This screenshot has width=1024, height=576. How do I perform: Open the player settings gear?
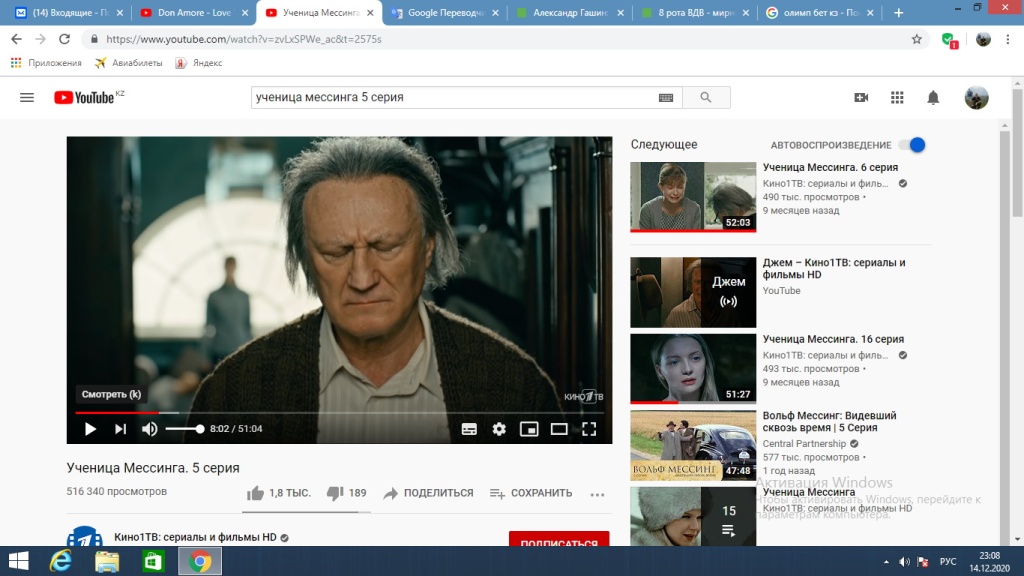tap(499, 429)
